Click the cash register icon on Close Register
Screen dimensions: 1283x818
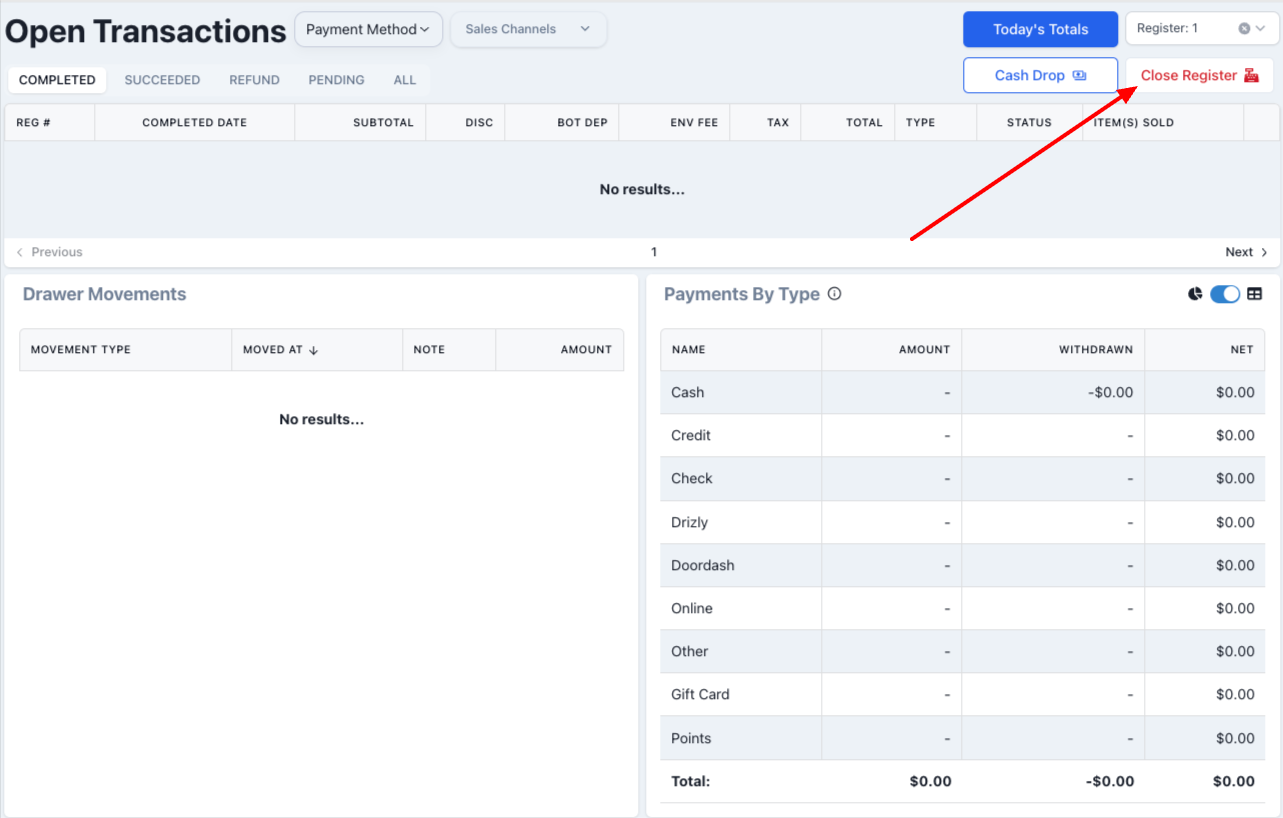[1251, 76]
